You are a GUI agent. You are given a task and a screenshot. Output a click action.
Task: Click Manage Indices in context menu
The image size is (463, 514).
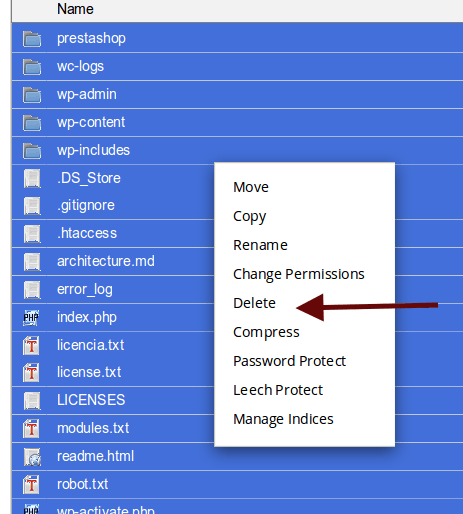pyautogui.click(x=283, y=420)
